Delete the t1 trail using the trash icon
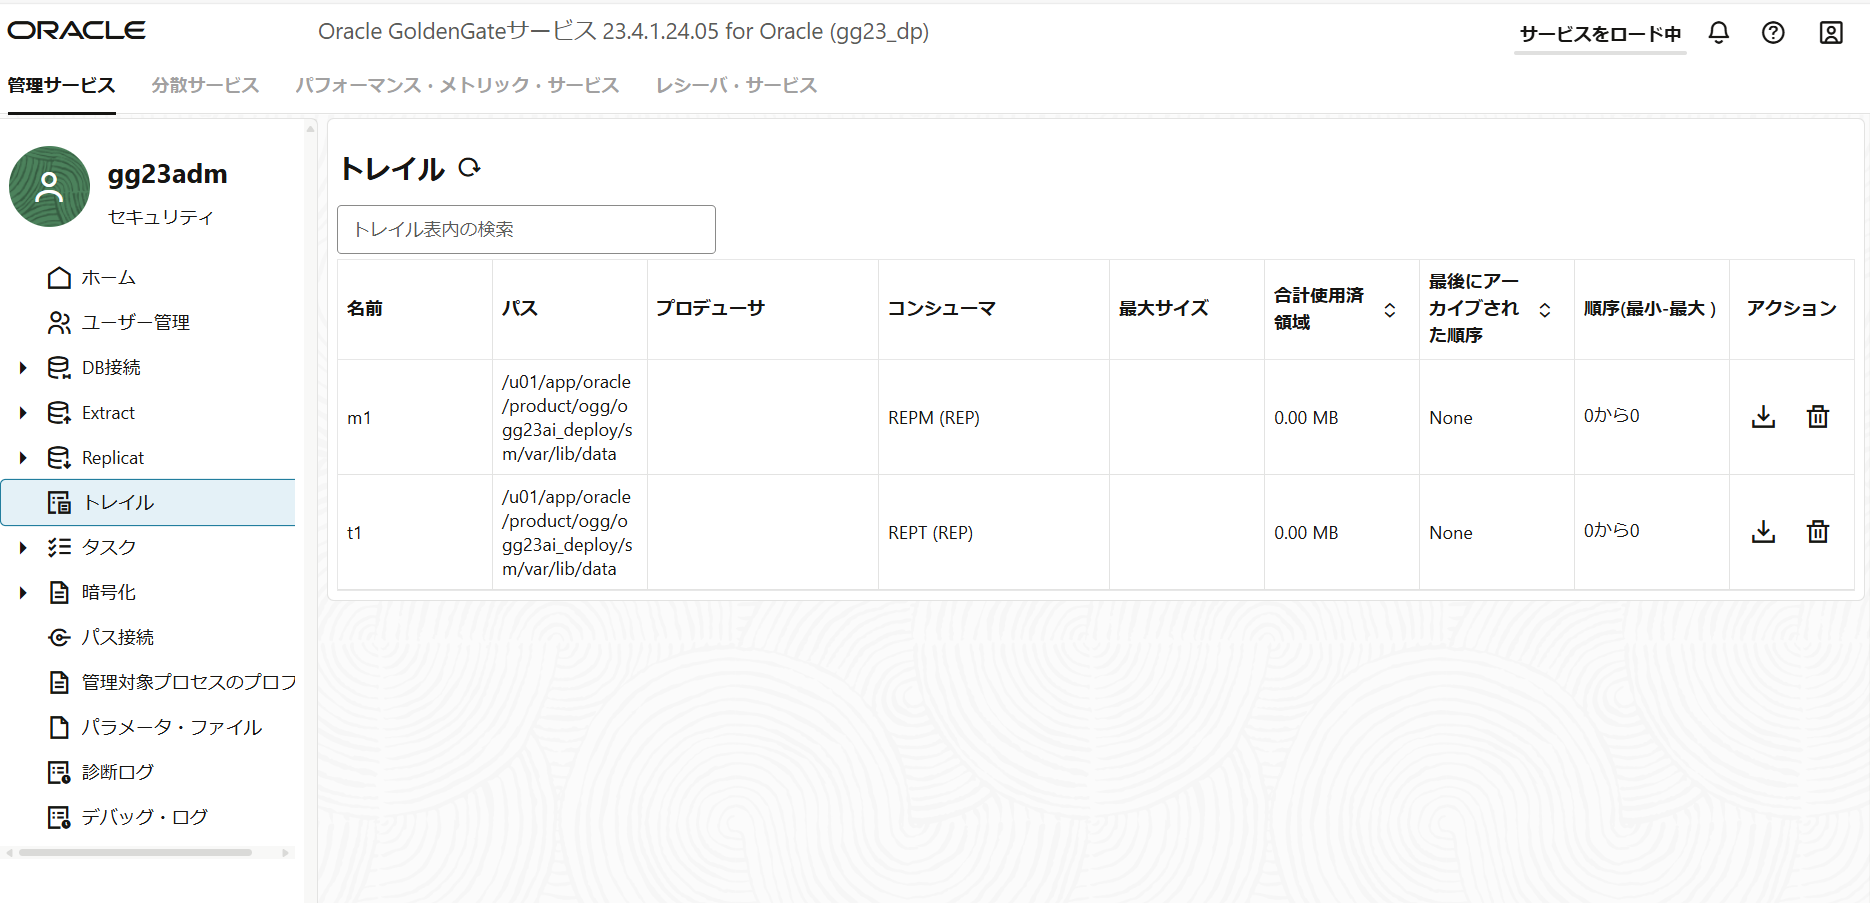 pyautogui.click(x=1818, y=531)
